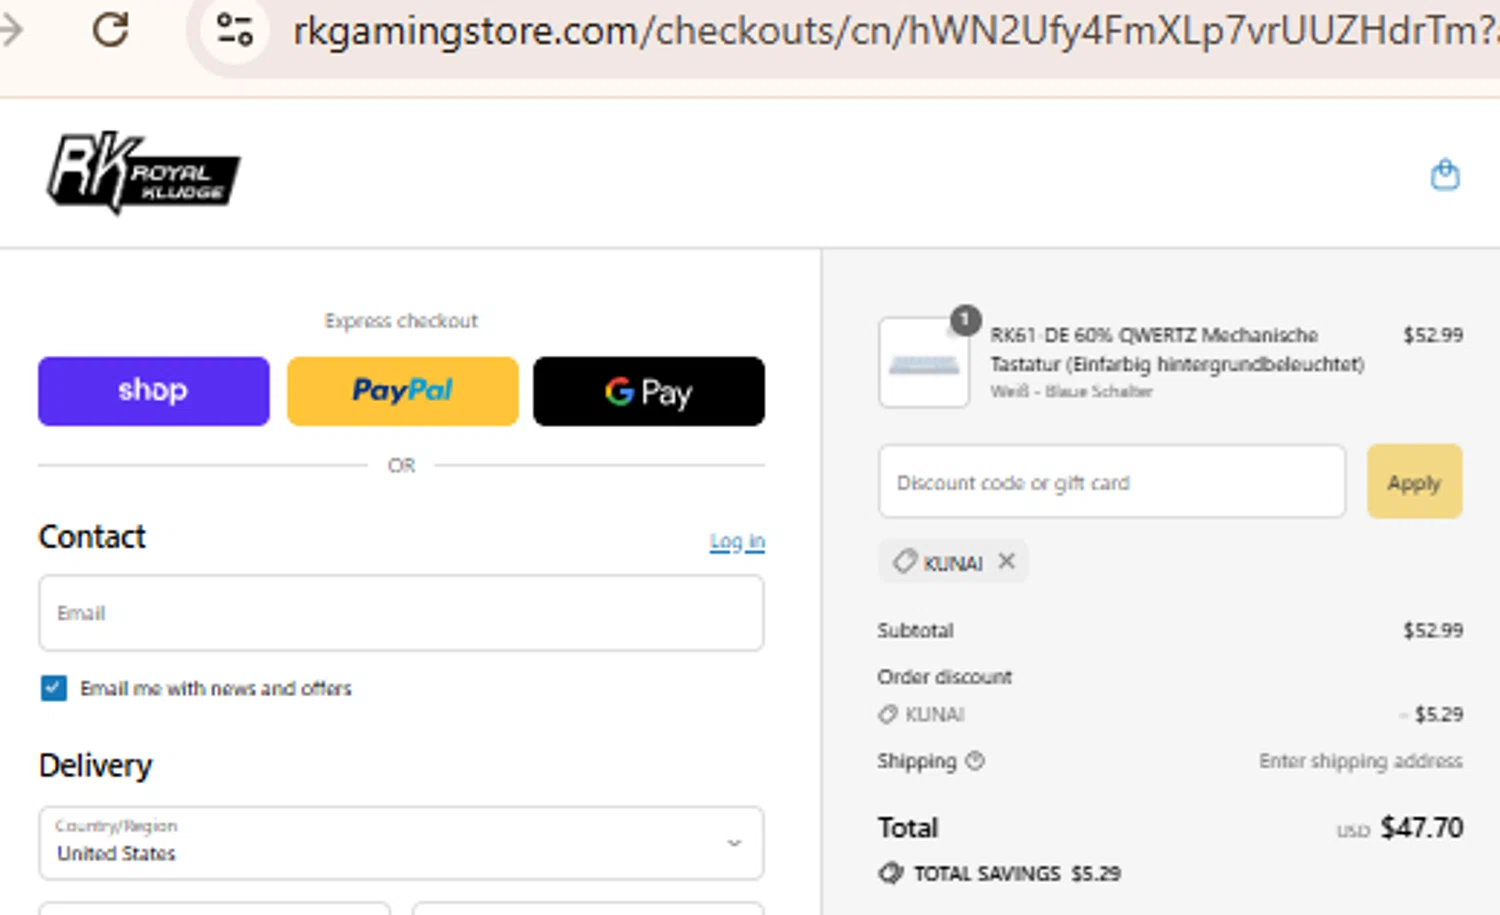This screenshot has width=1500, height=915.
Task: Choose Google Pay express checkout
Action: [x=648, y=391]
